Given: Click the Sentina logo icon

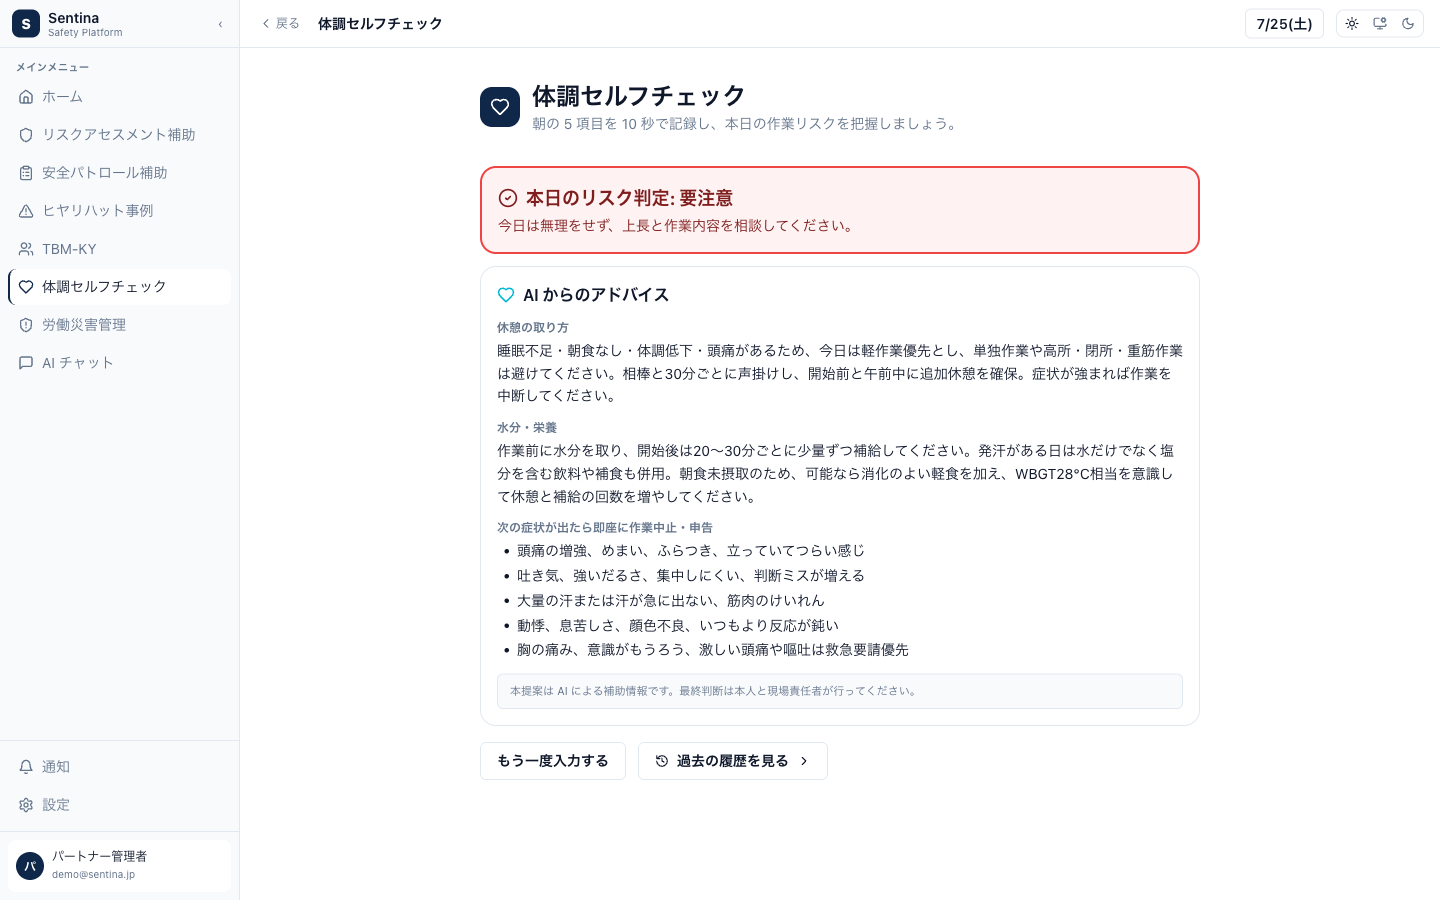Looking at the screenshot, I should point(26,24).
